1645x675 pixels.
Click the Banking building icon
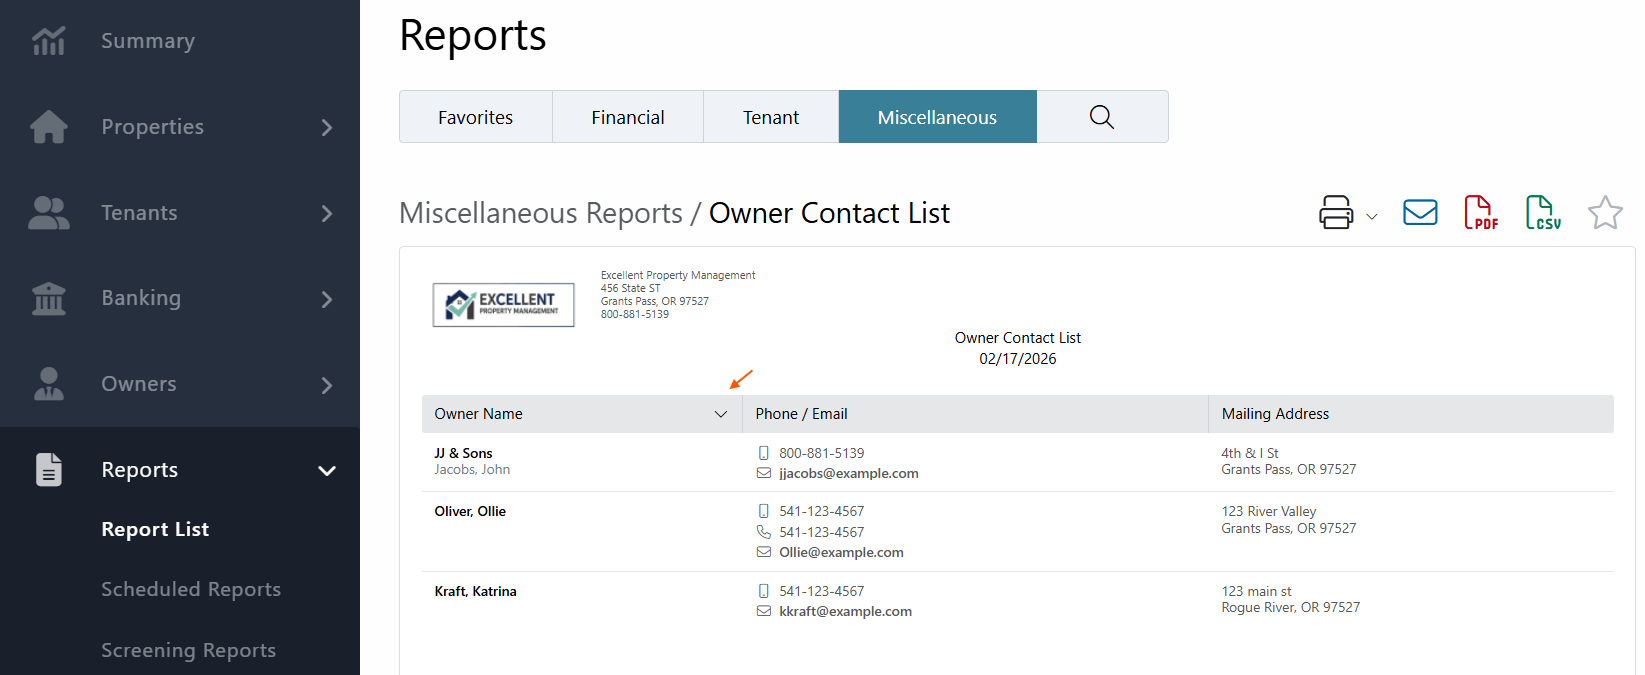point(48,298)
